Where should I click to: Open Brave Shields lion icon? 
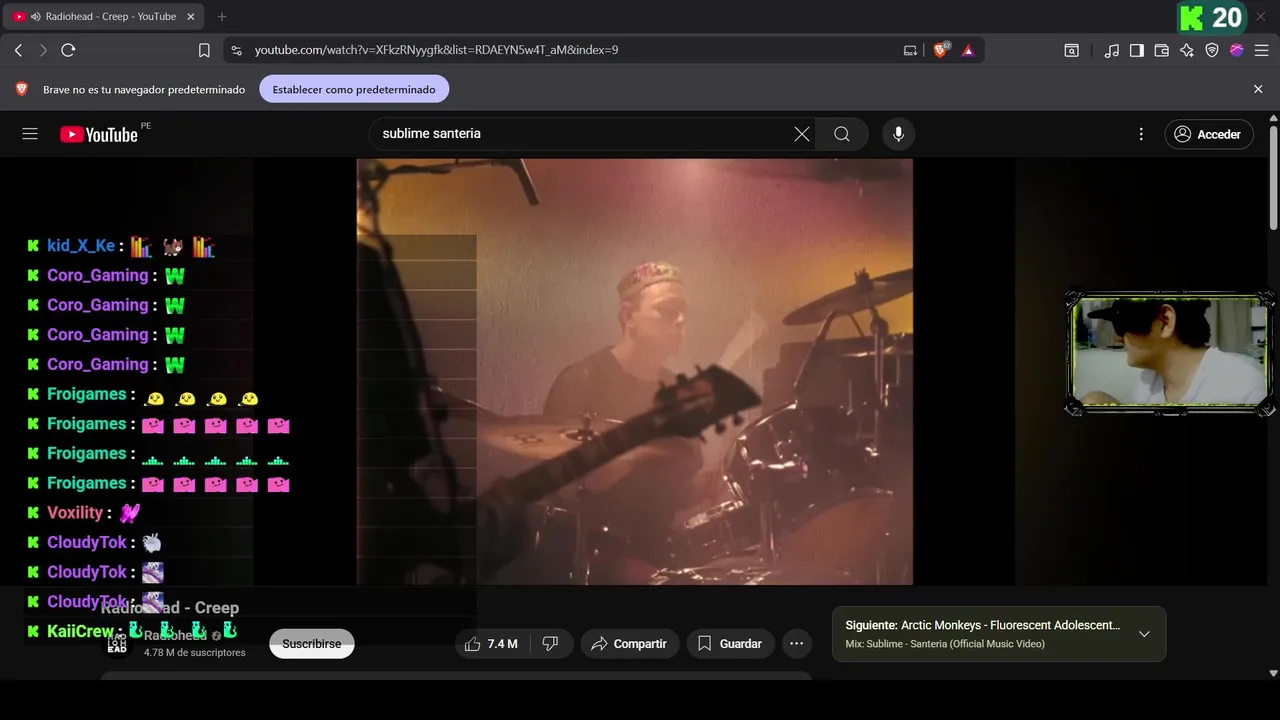[941, 50]
